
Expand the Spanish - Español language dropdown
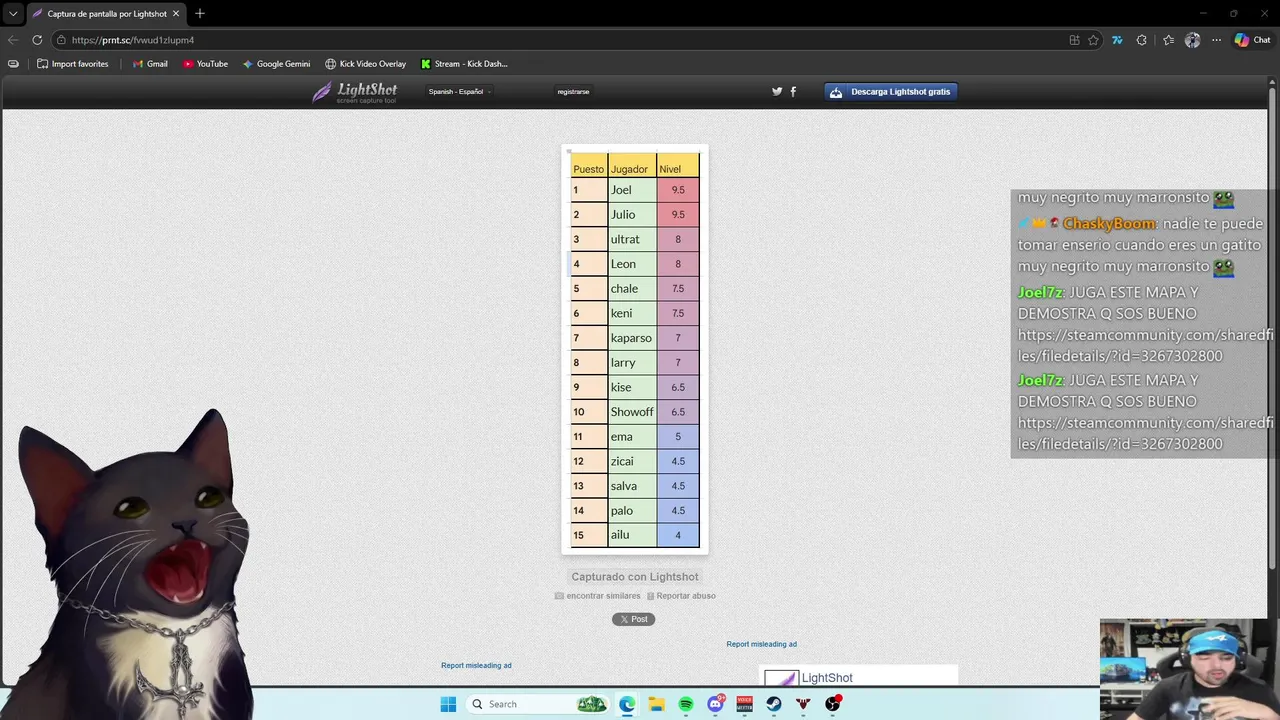click(459, 92)
